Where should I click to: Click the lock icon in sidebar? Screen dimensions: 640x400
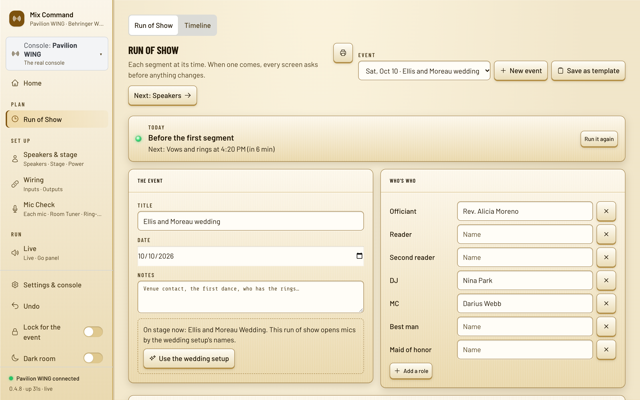coord(15,332)
